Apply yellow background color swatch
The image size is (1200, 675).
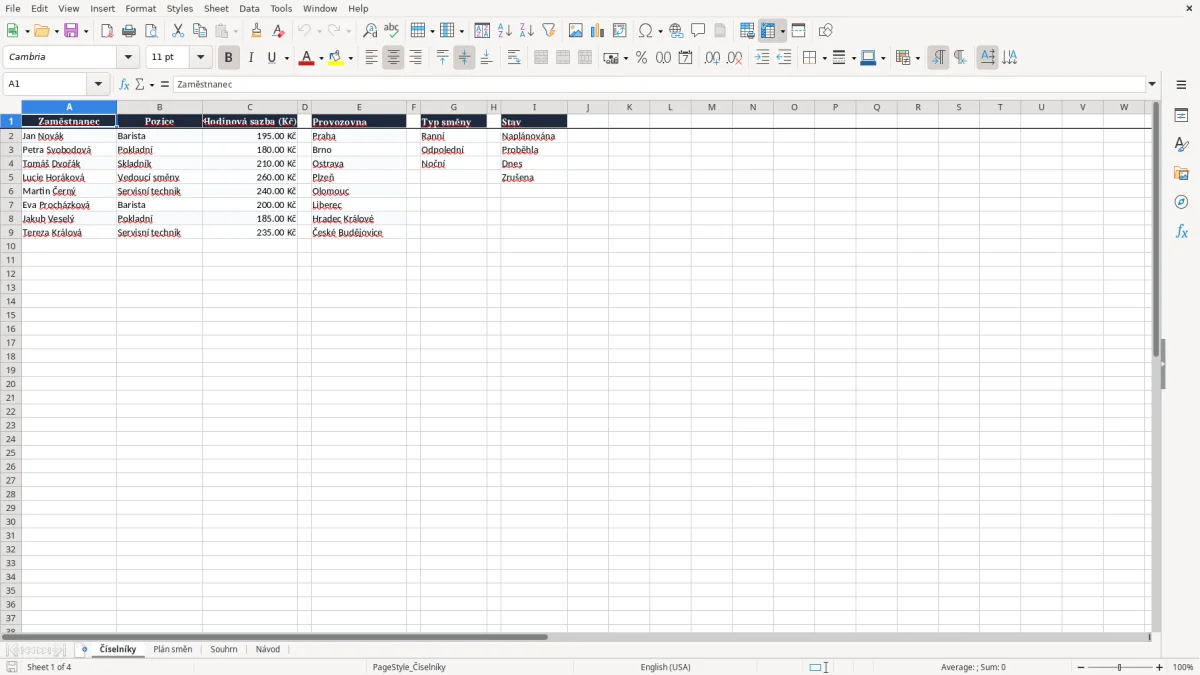(336, 58)
